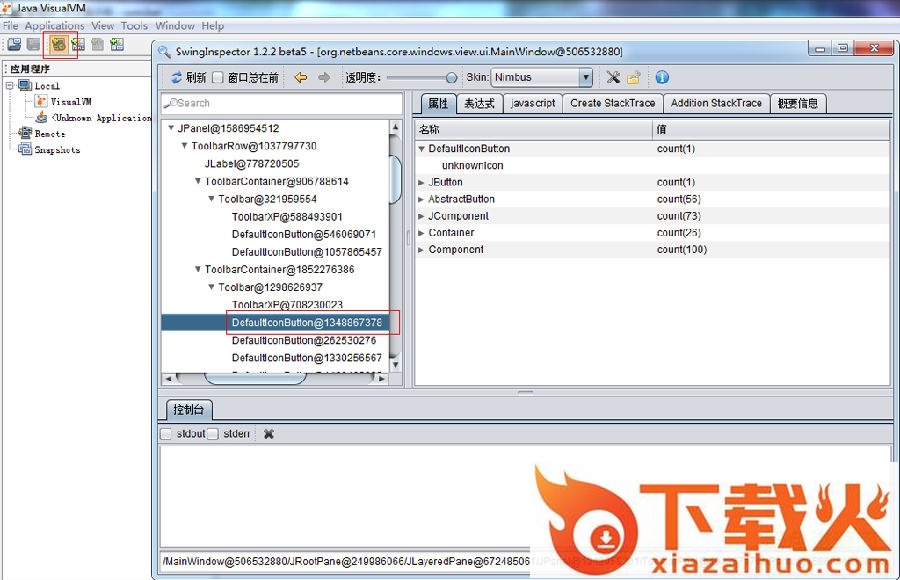Select ToolbarXP@588493901 in tree
Image resolution: width=900 pixels, height=580 pixels.
click(287, 216)
